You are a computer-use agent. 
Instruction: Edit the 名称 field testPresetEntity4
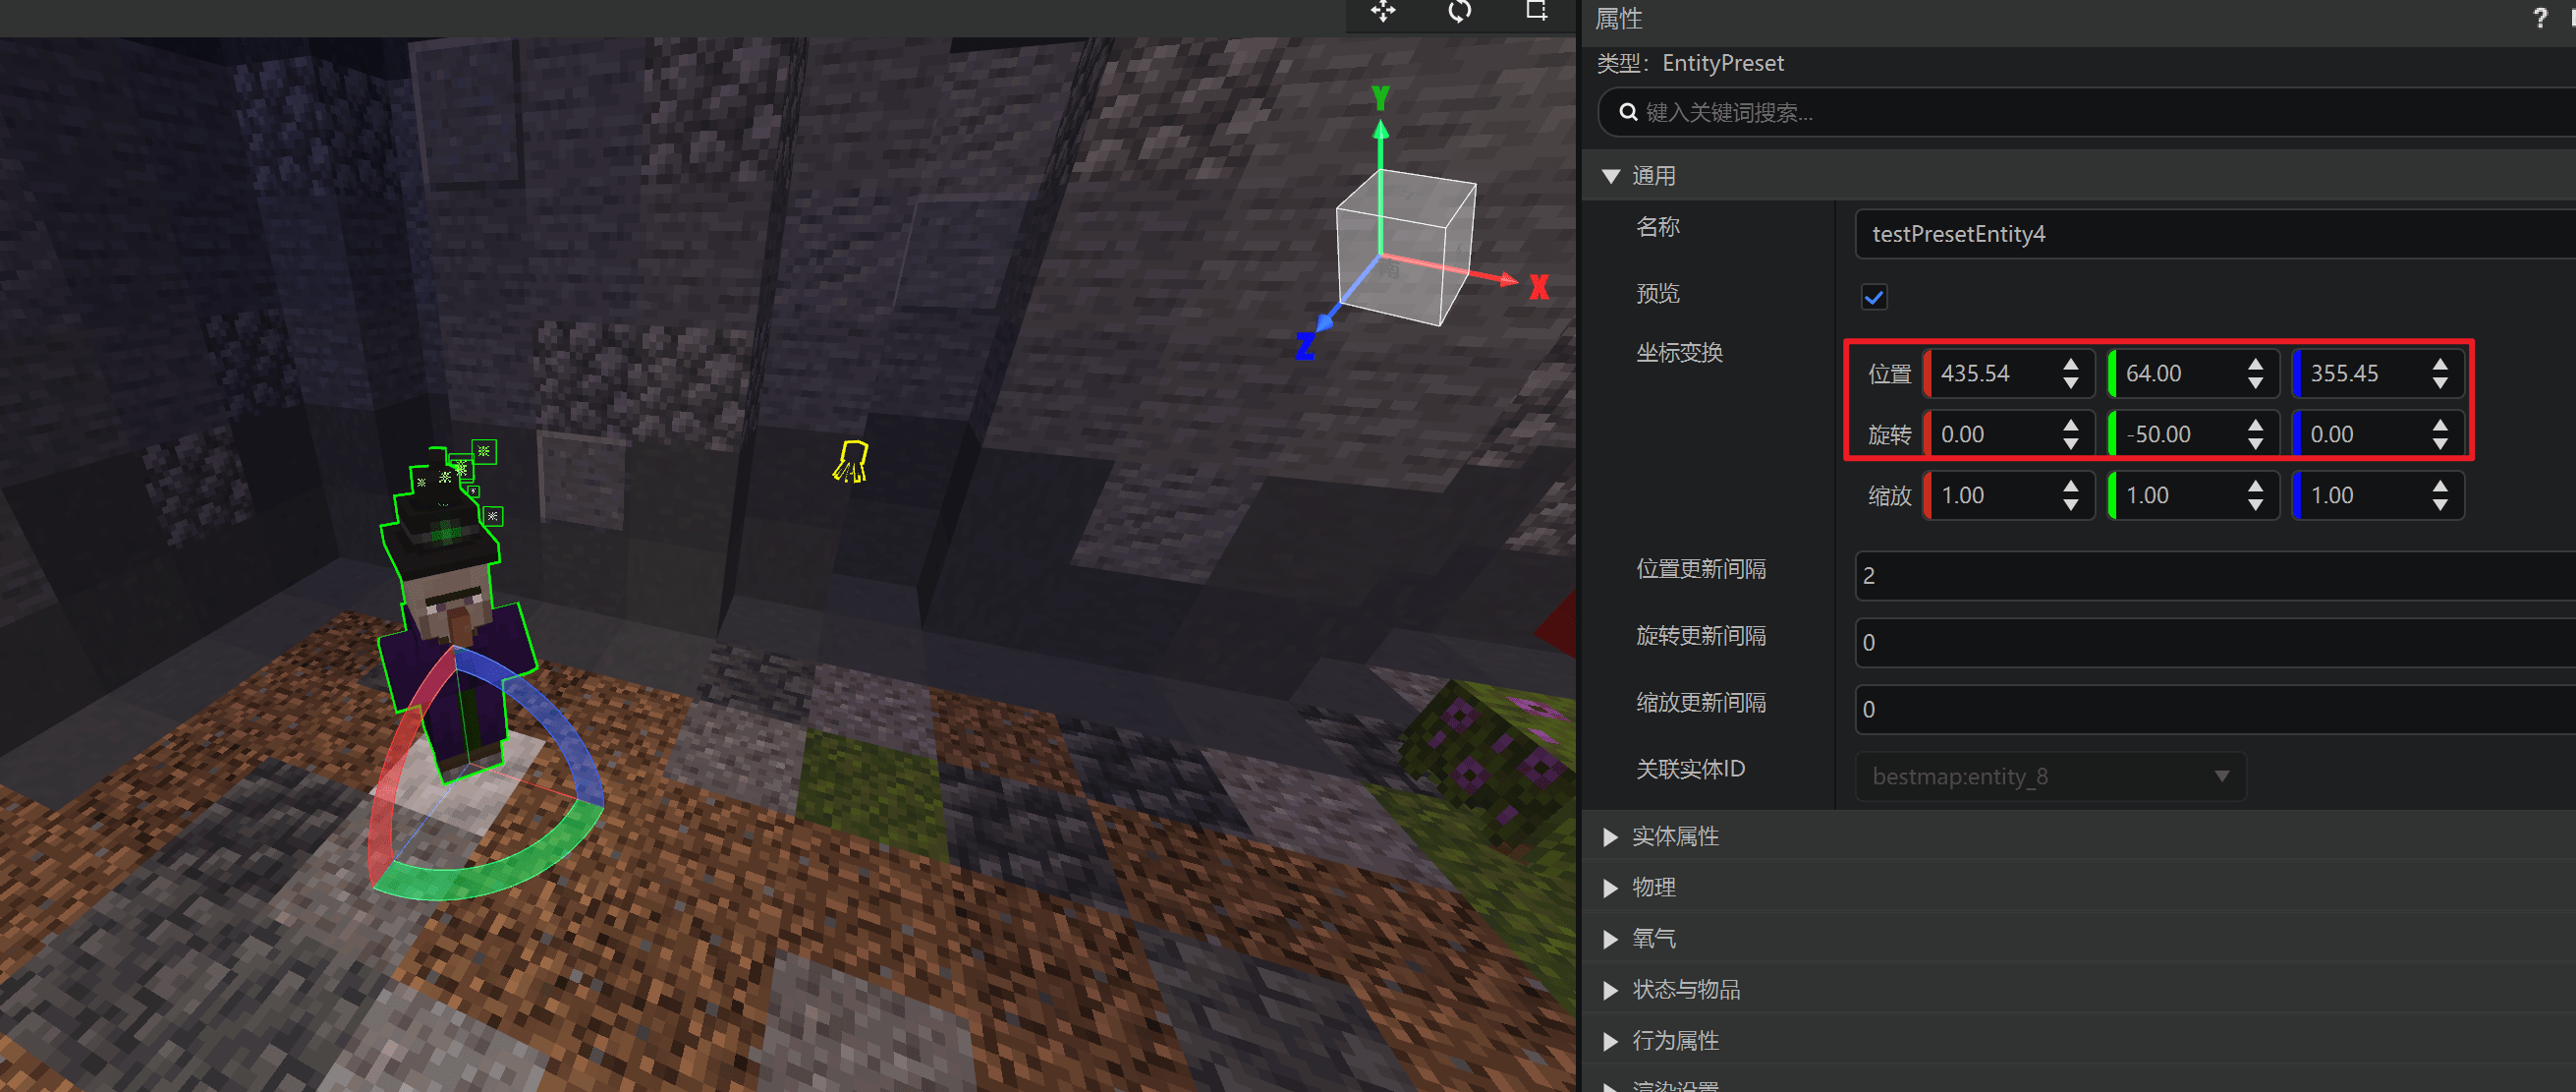click(2215, 234)
